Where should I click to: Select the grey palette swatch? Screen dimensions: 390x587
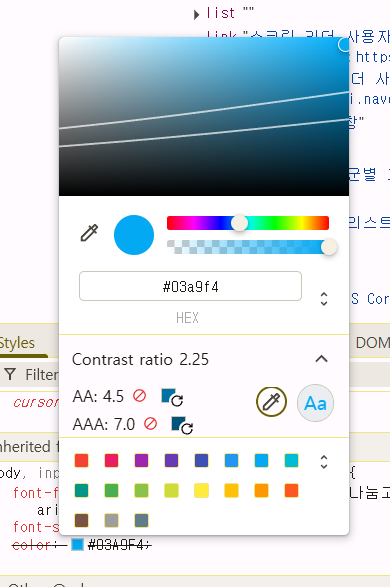pos(112,520)
